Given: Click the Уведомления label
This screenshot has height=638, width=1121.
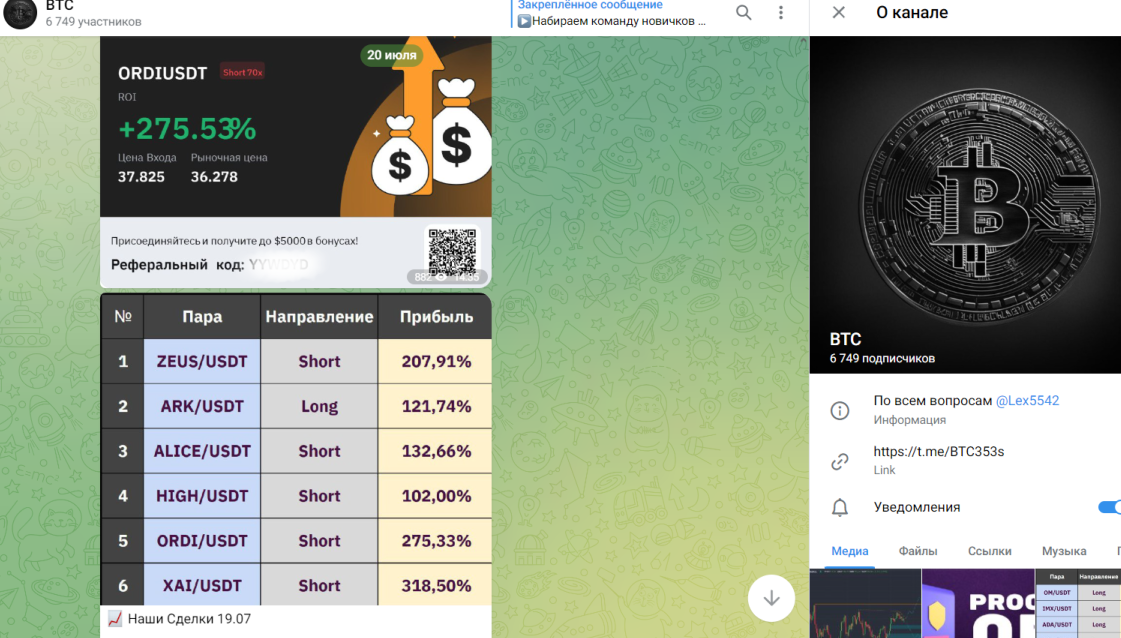Looking at the screenshot, I should (917, 507).
